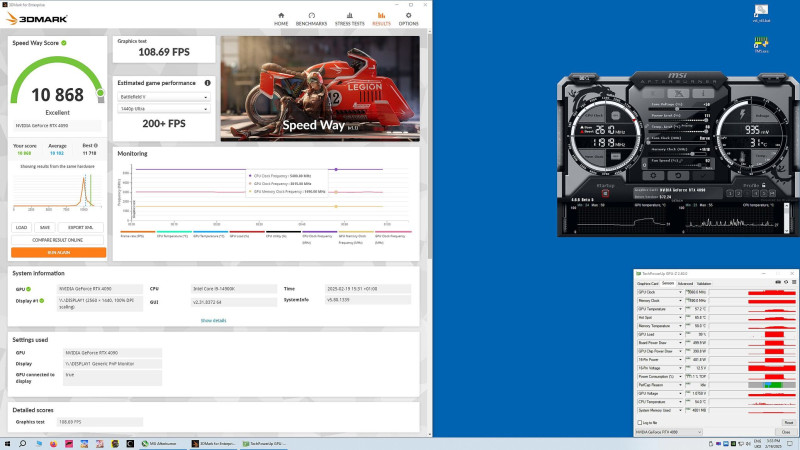
Task: Click the Afterburner save profile icon
Action: tap(772, 193)
